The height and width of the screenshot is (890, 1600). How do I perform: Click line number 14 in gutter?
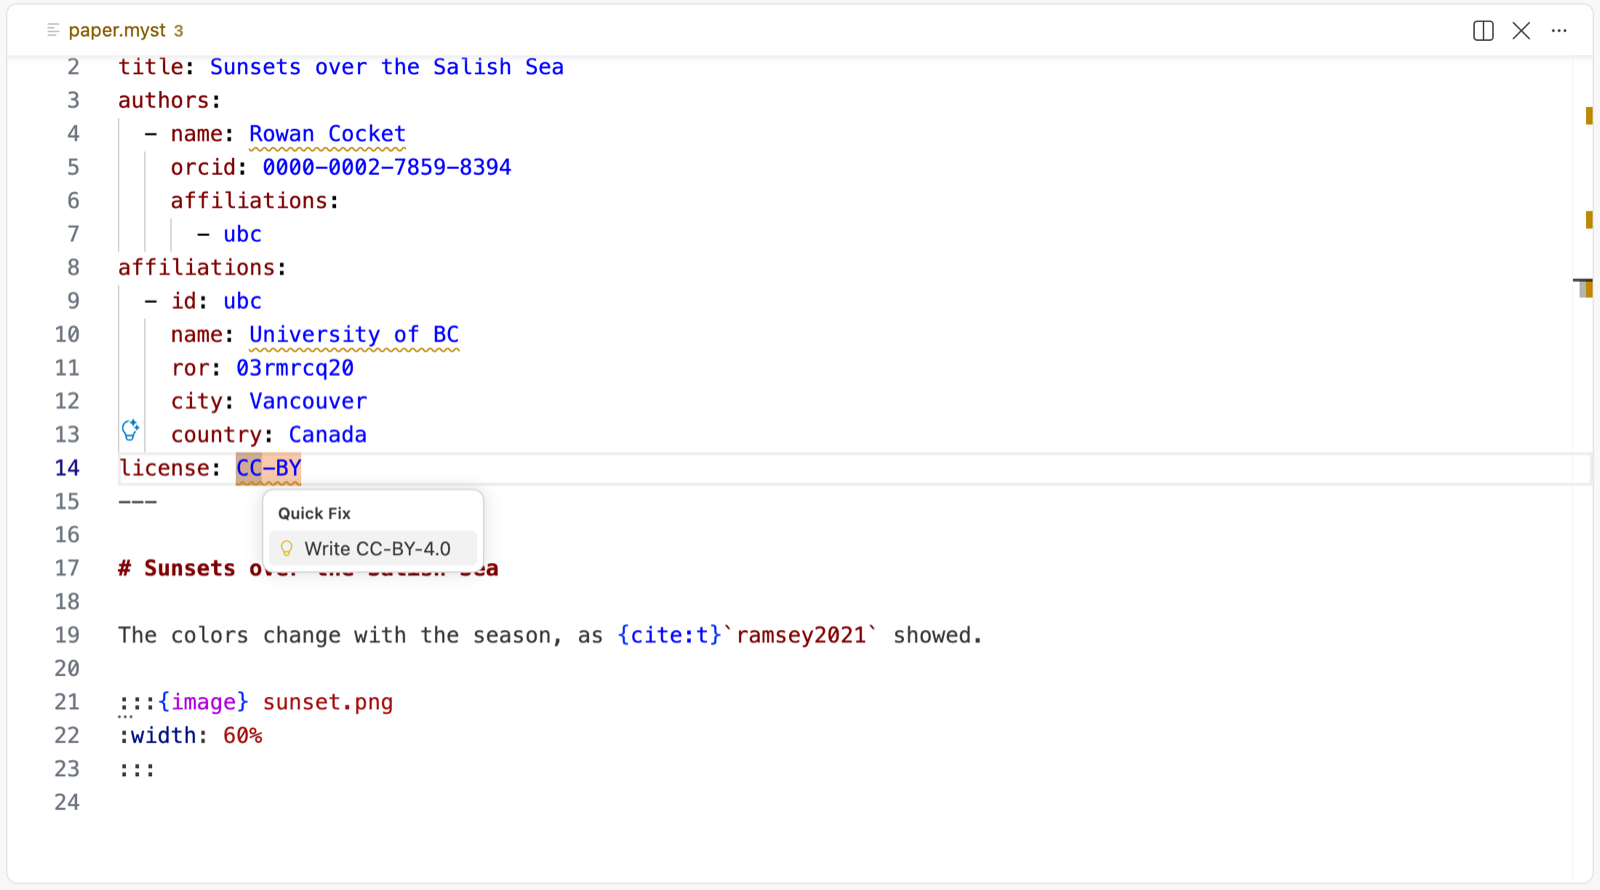coord(67,468)
